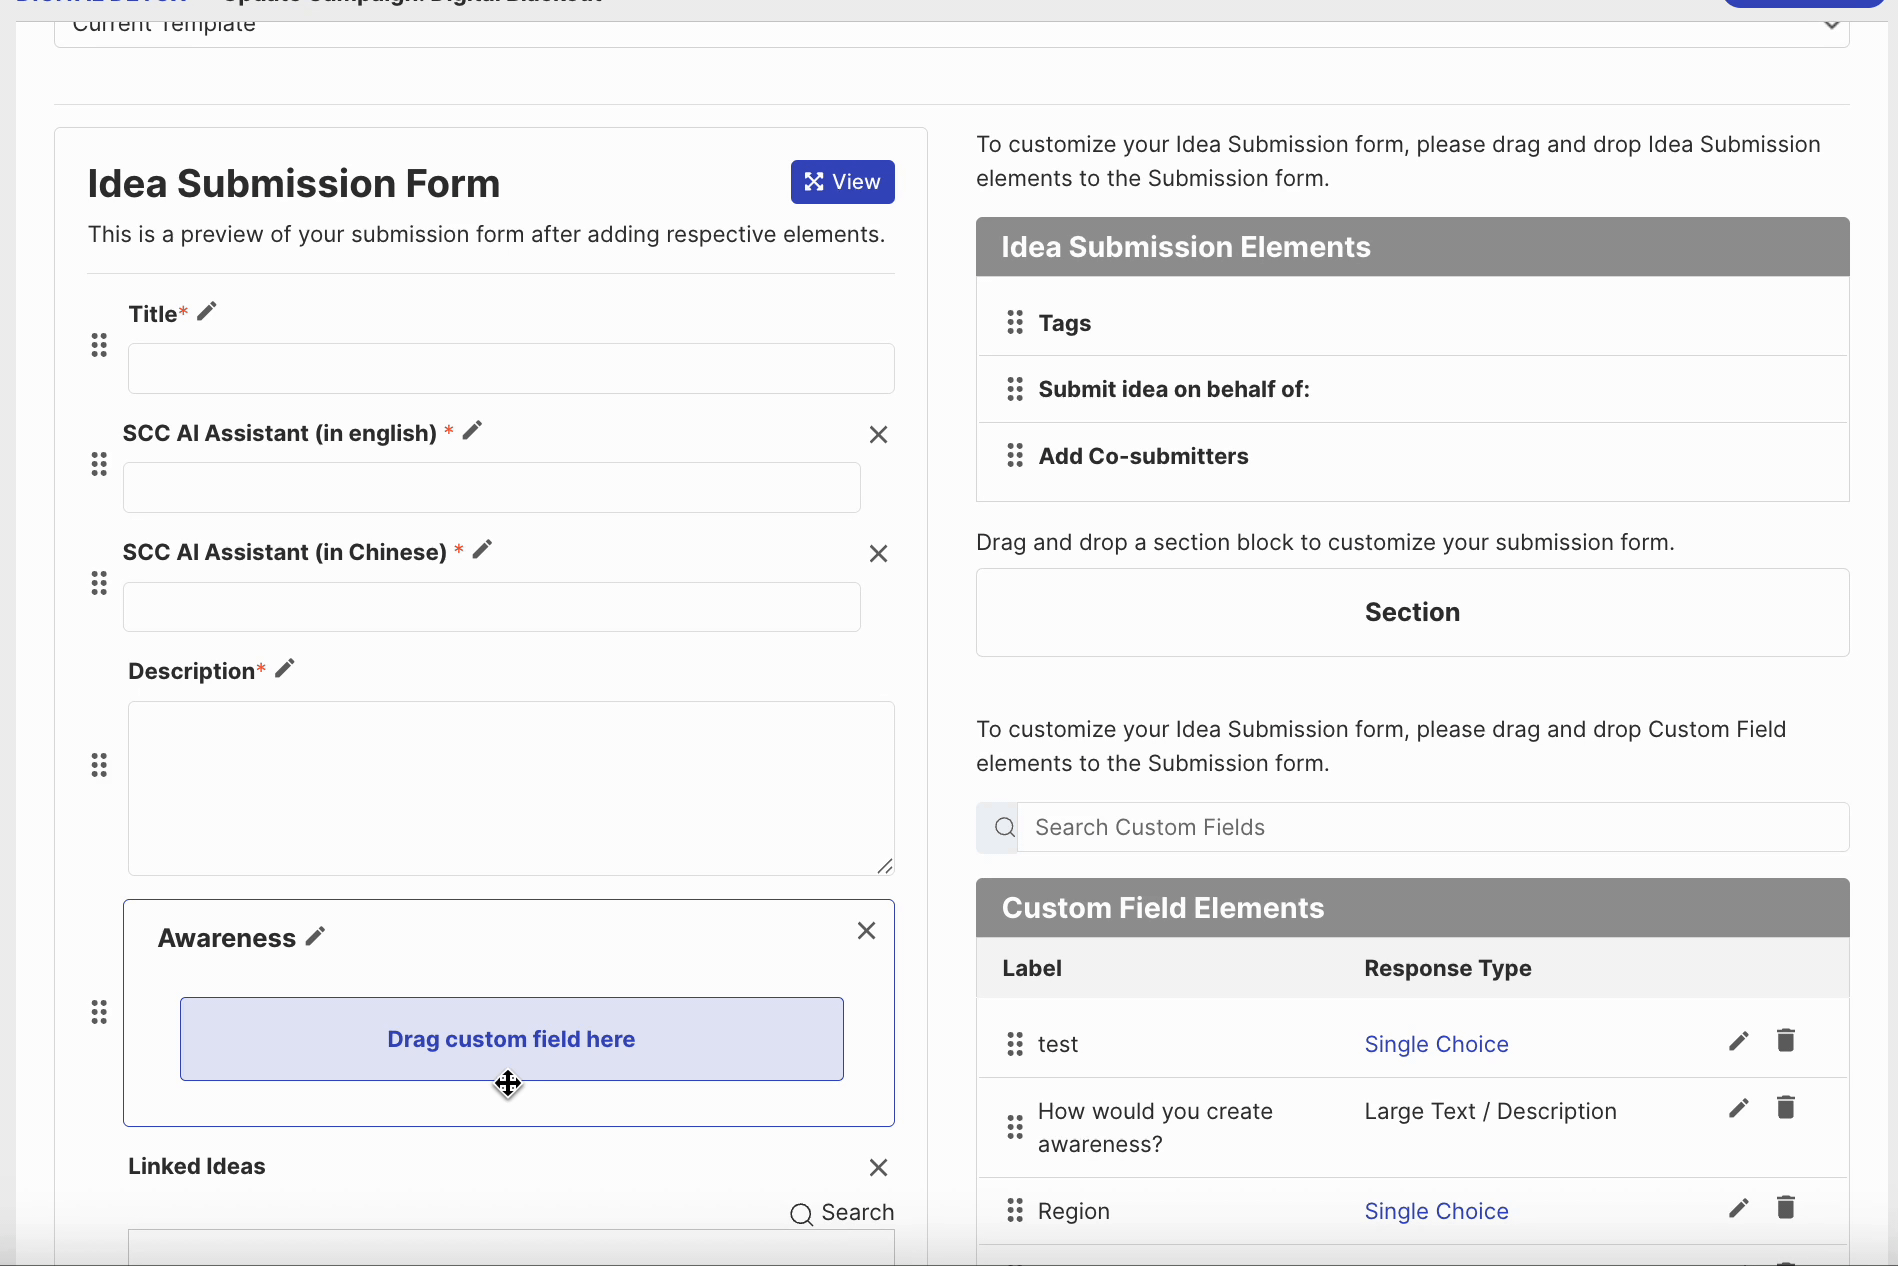
Task: Click the Description textarea resize grip
Action: tap(885, 866)
